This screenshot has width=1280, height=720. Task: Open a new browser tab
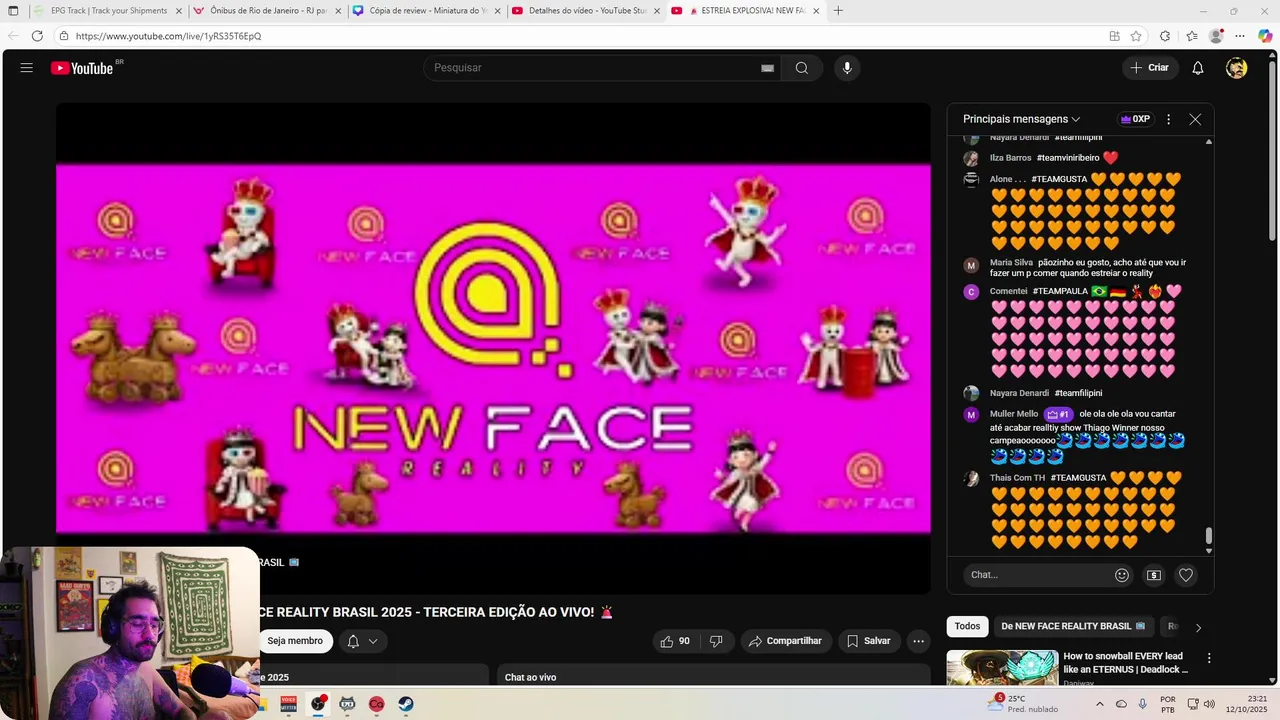point(838,11)
